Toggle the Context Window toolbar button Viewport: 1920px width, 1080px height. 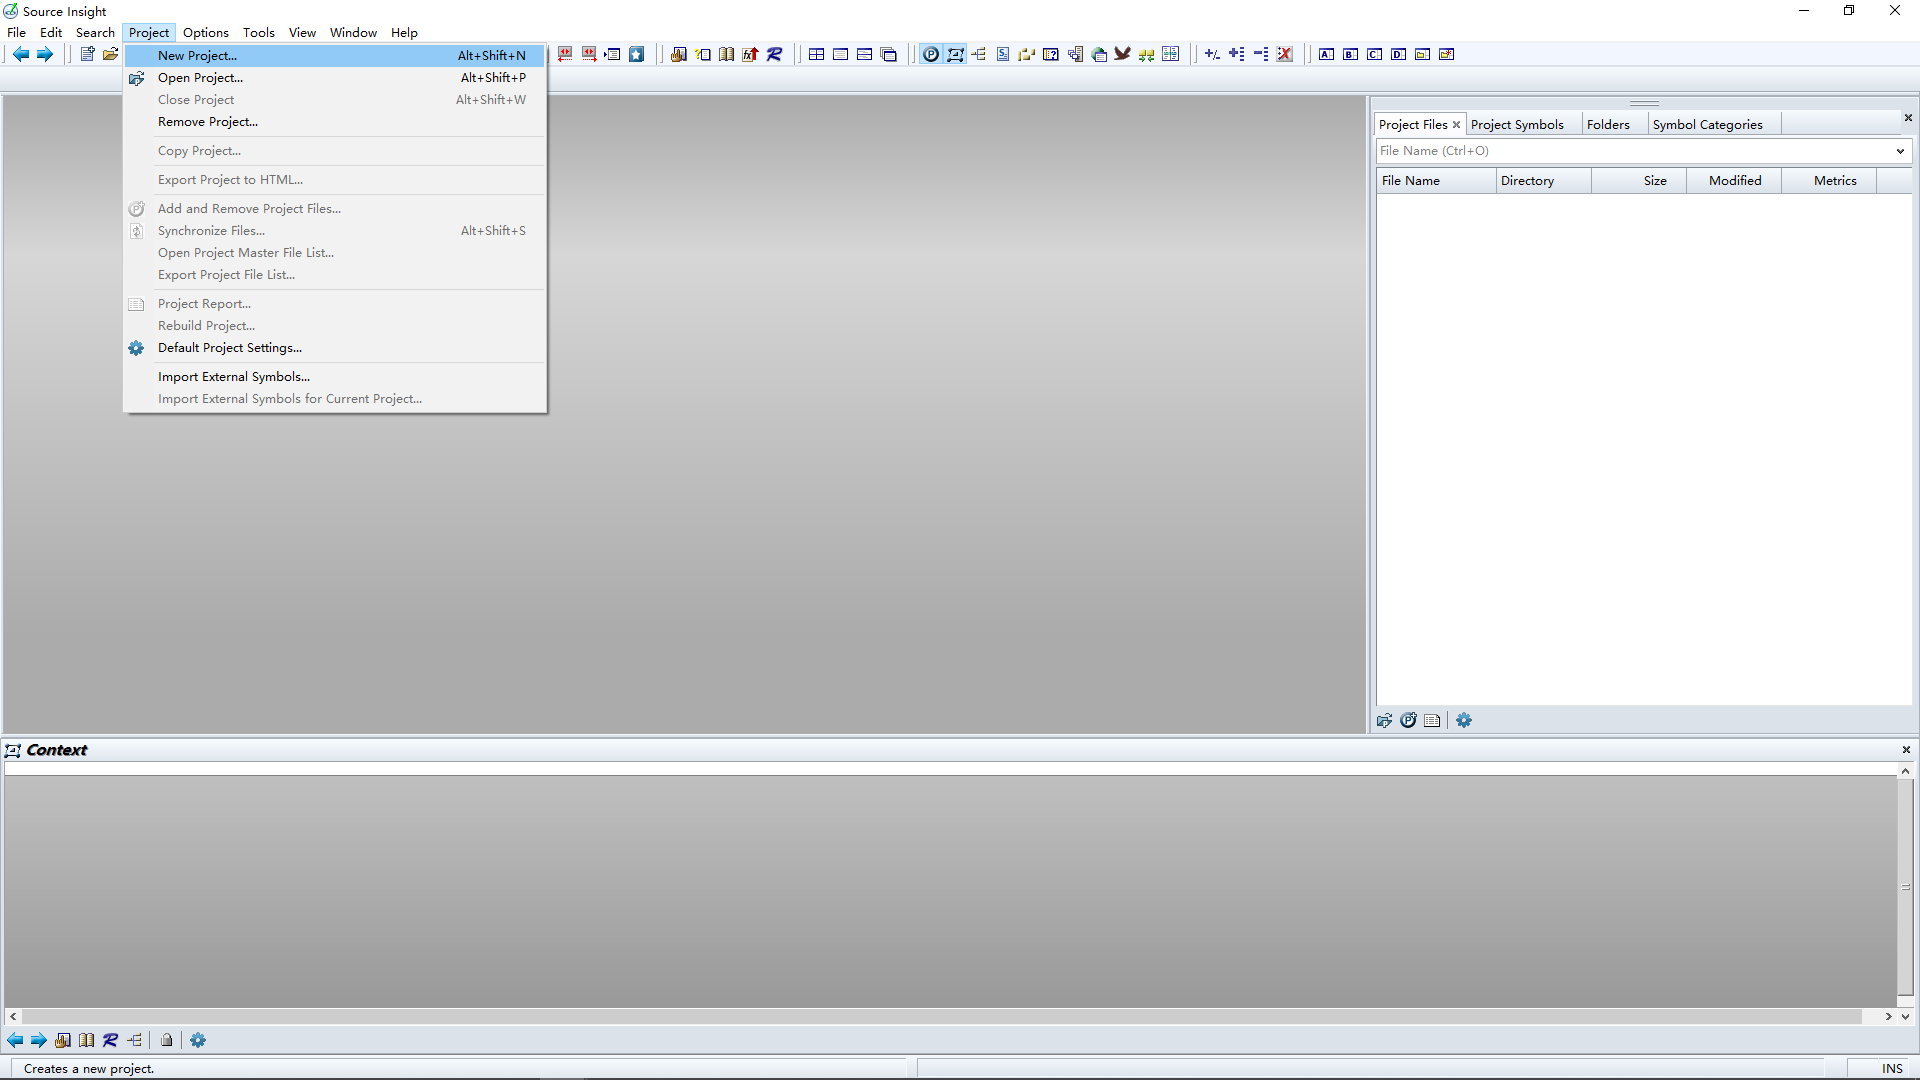(955, 54)
